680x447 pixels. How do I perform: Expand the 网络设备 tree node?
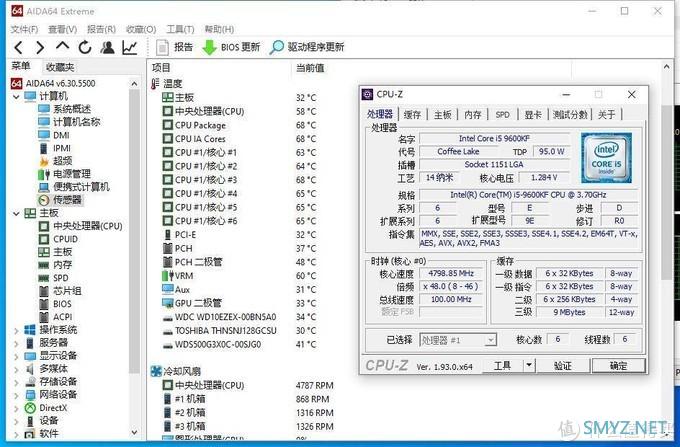tap(16, 395)
